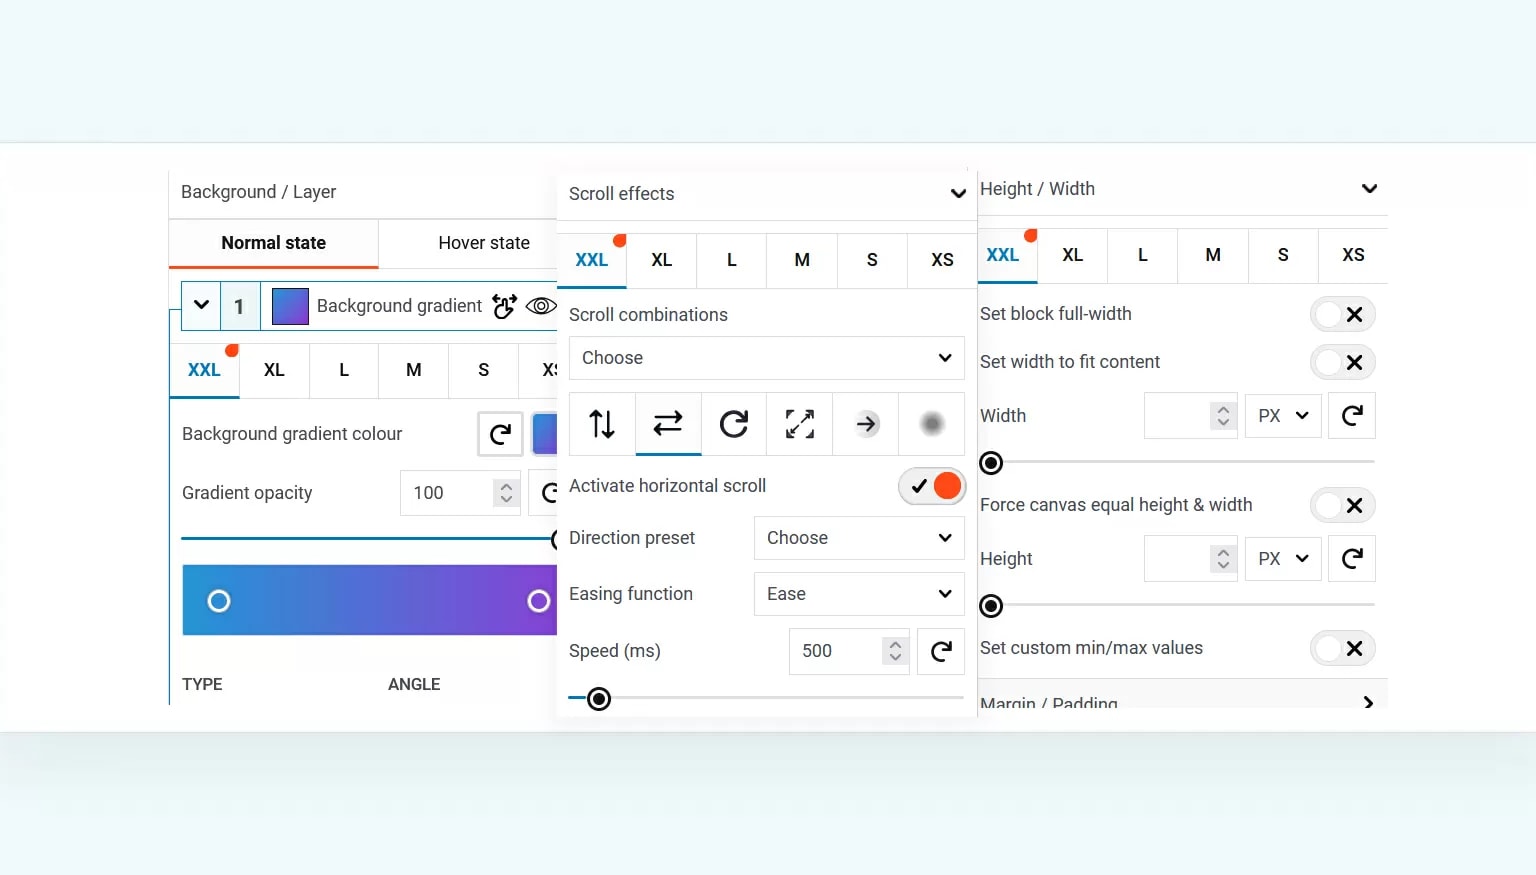Click the gradient layer thumbnail swatch
1536x875 pixels.
pos(290,306)
